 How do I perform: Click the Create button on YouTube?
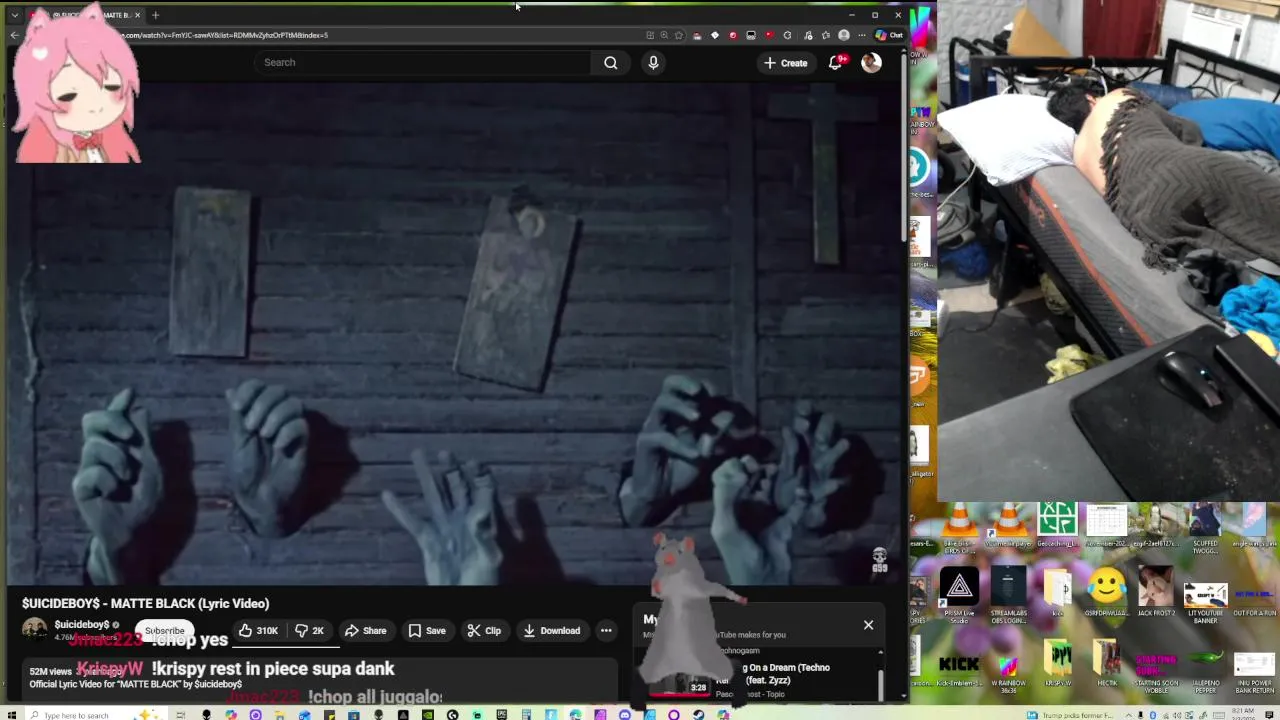(785, 63)
